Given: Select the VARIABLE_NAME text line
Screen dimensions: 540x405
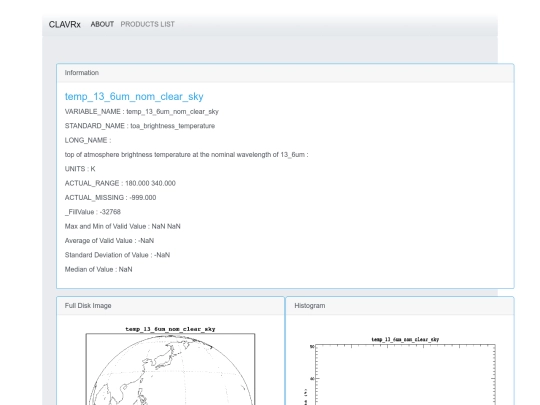Looking at the screenshot, I should tap(142, 112).
